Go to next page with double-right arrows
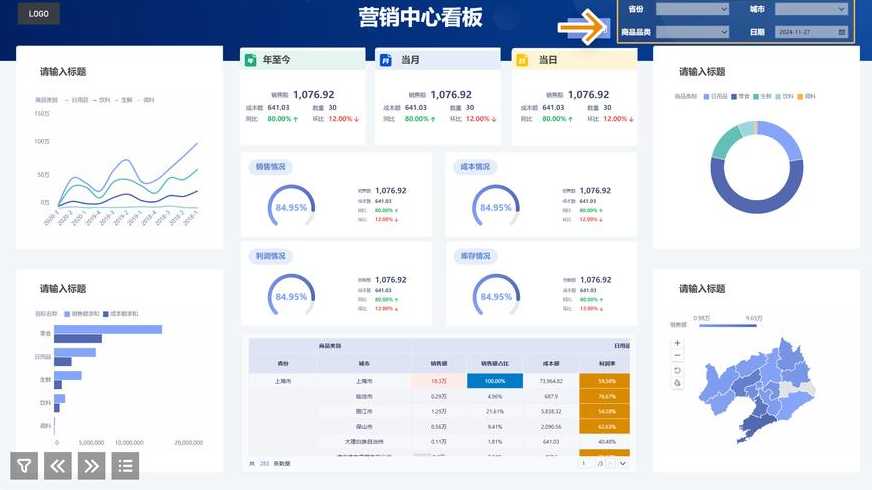This screenshot has width=872, height=490. (x=92, y=466)
